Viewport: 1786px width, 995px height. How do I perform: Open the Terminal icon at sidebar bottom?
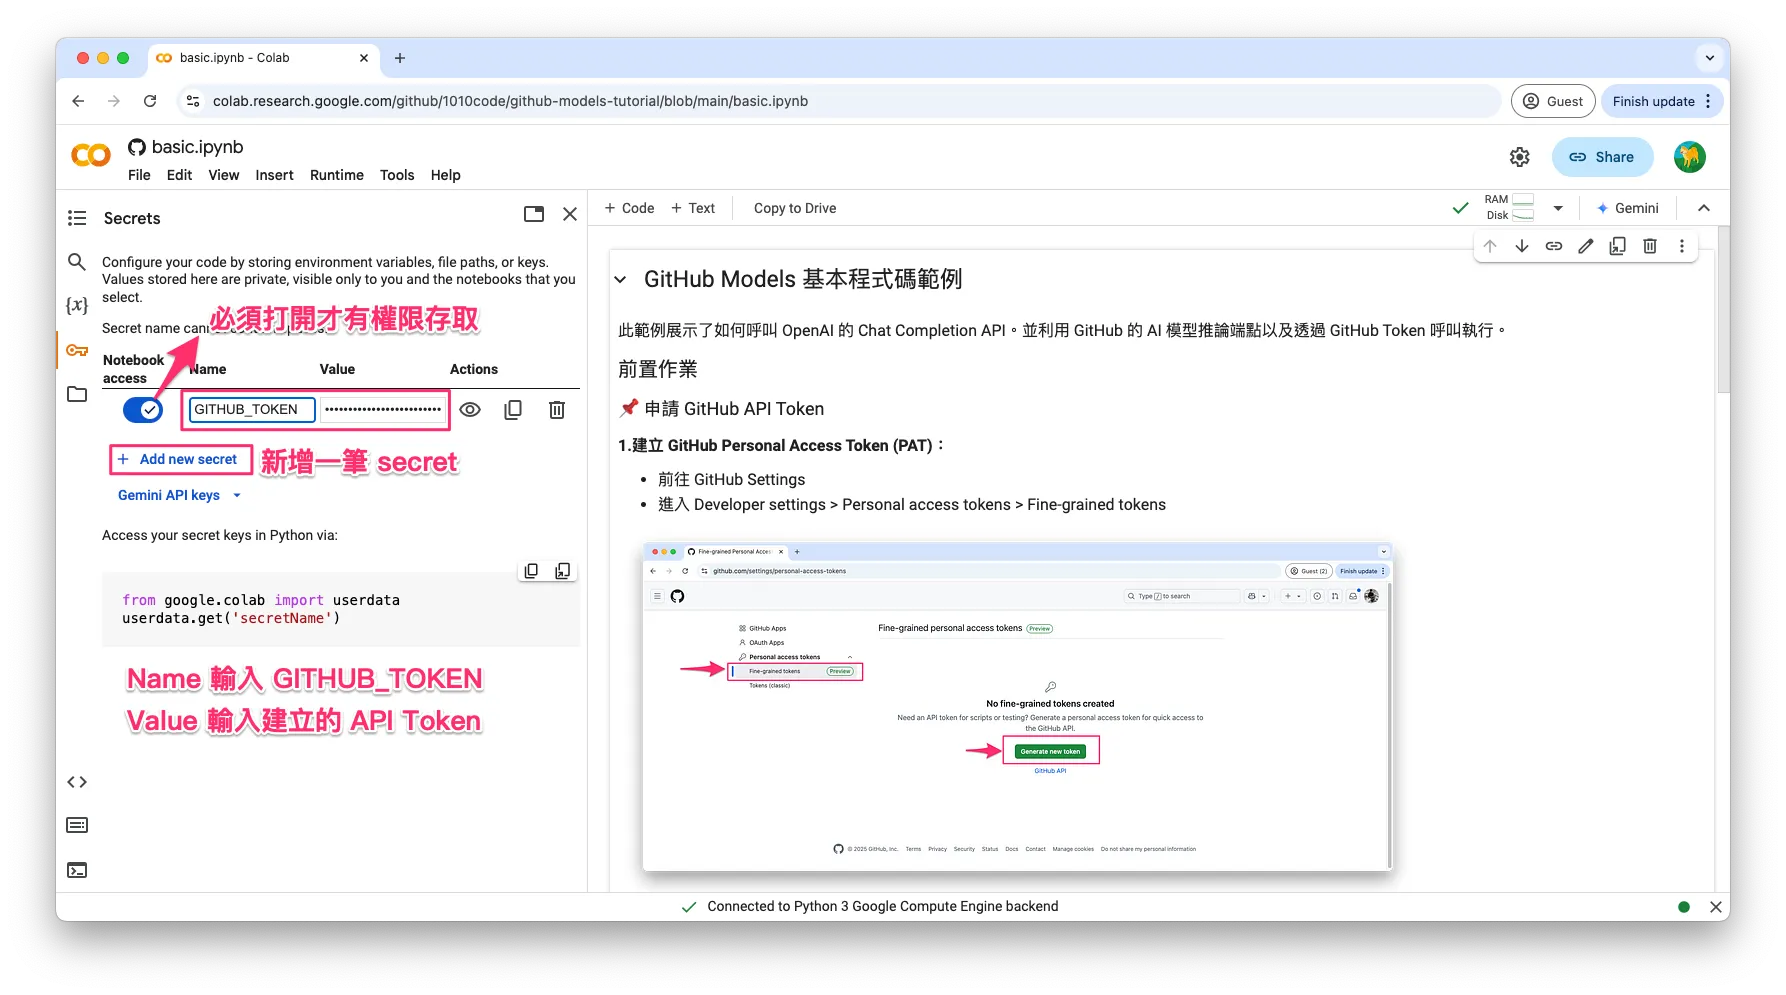click(x=77, y=870)
